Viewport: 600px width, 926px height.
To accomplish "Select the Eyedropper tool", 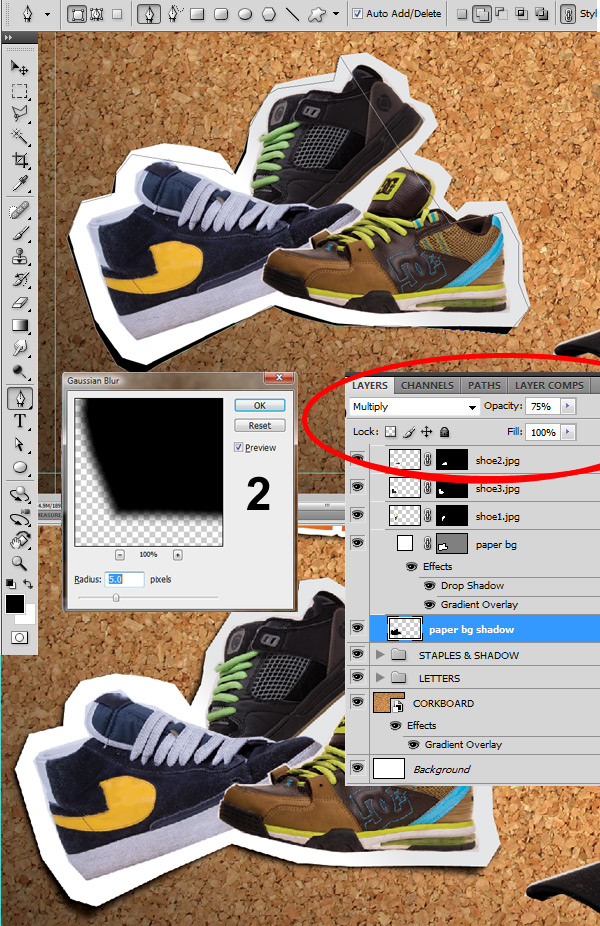I will click(x=20, y=184).
